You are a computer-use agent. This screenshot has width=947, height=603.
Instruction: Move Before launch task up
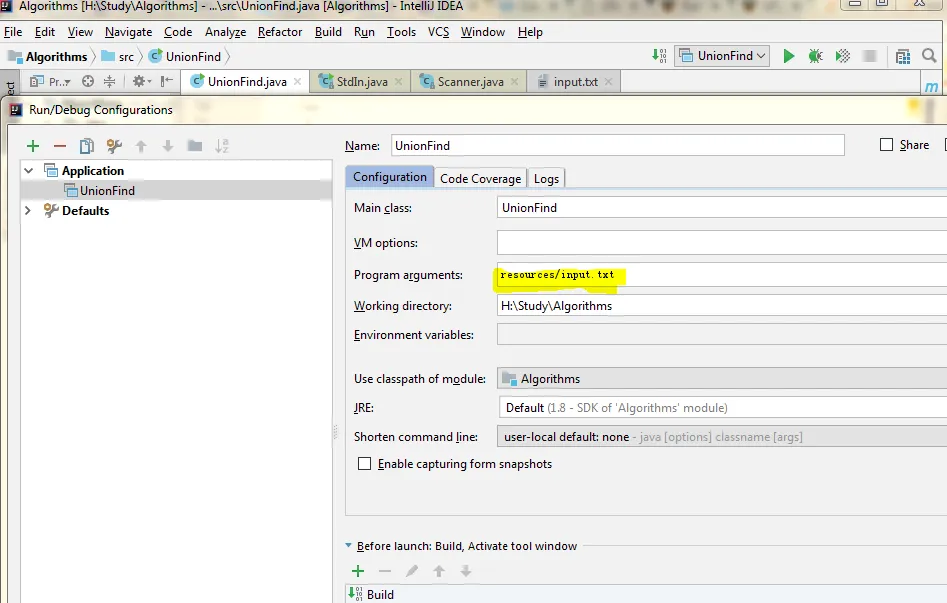439,571
